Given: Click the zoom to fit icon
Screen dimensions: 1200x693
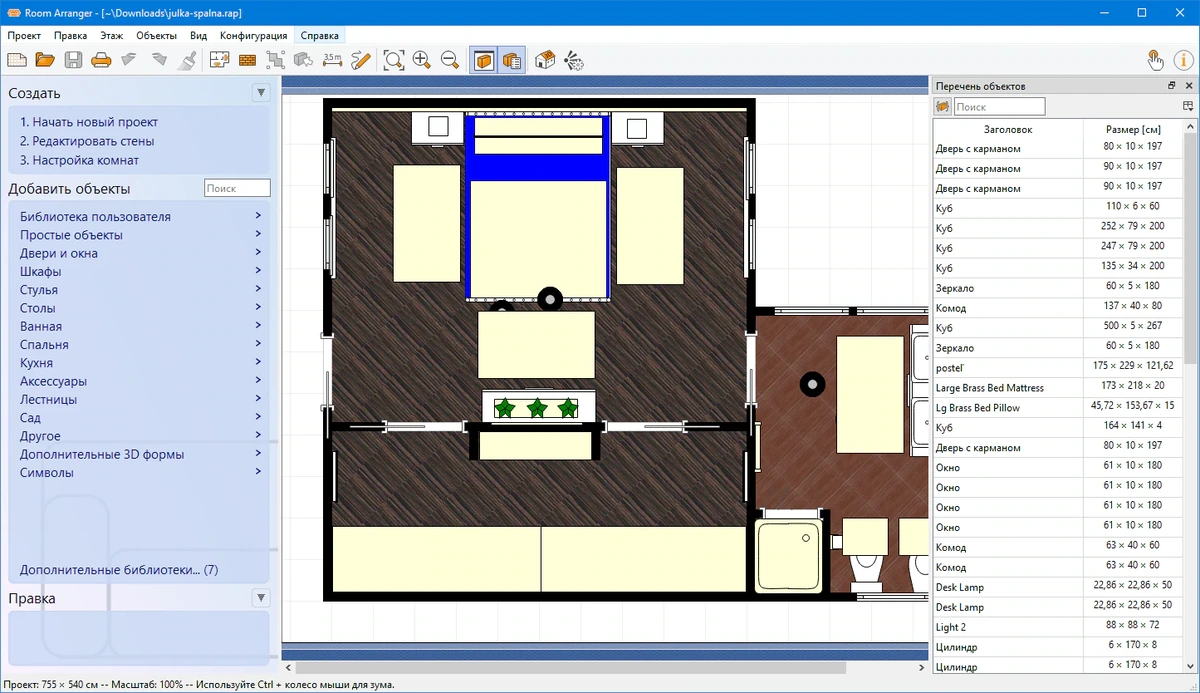Looking at the screenshot, I should [x=394, y=60].
